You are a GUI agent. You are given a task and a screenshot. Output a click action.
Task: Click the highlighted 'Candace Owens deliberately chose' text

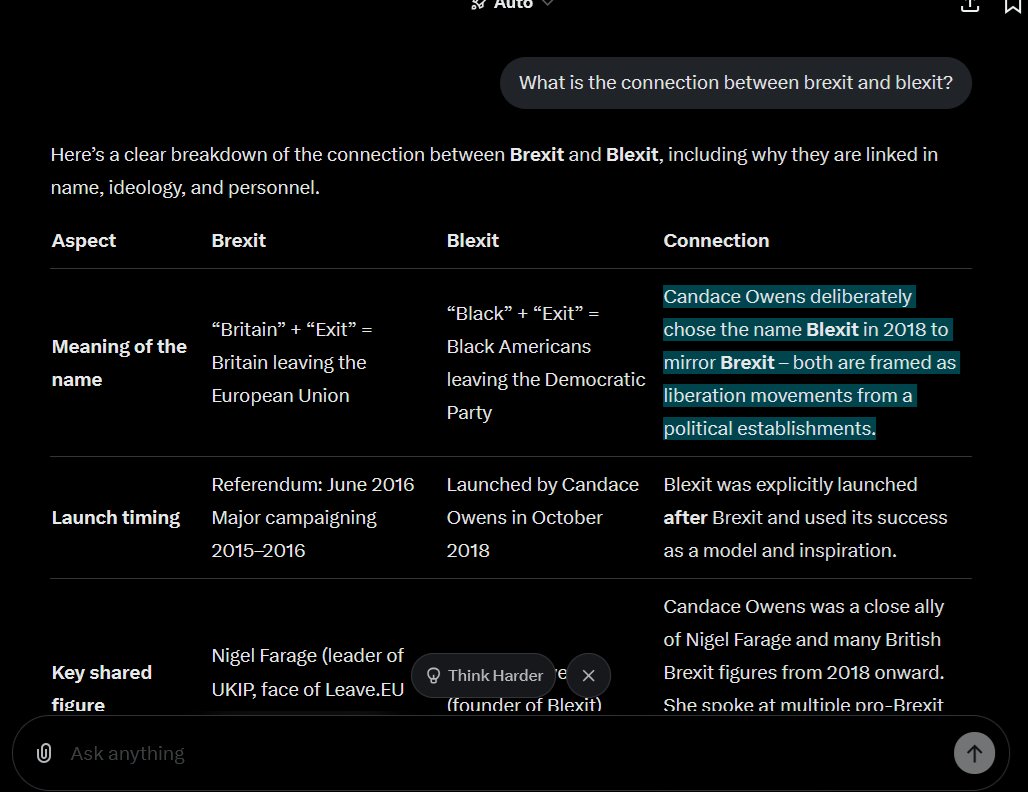click(811, 363)
